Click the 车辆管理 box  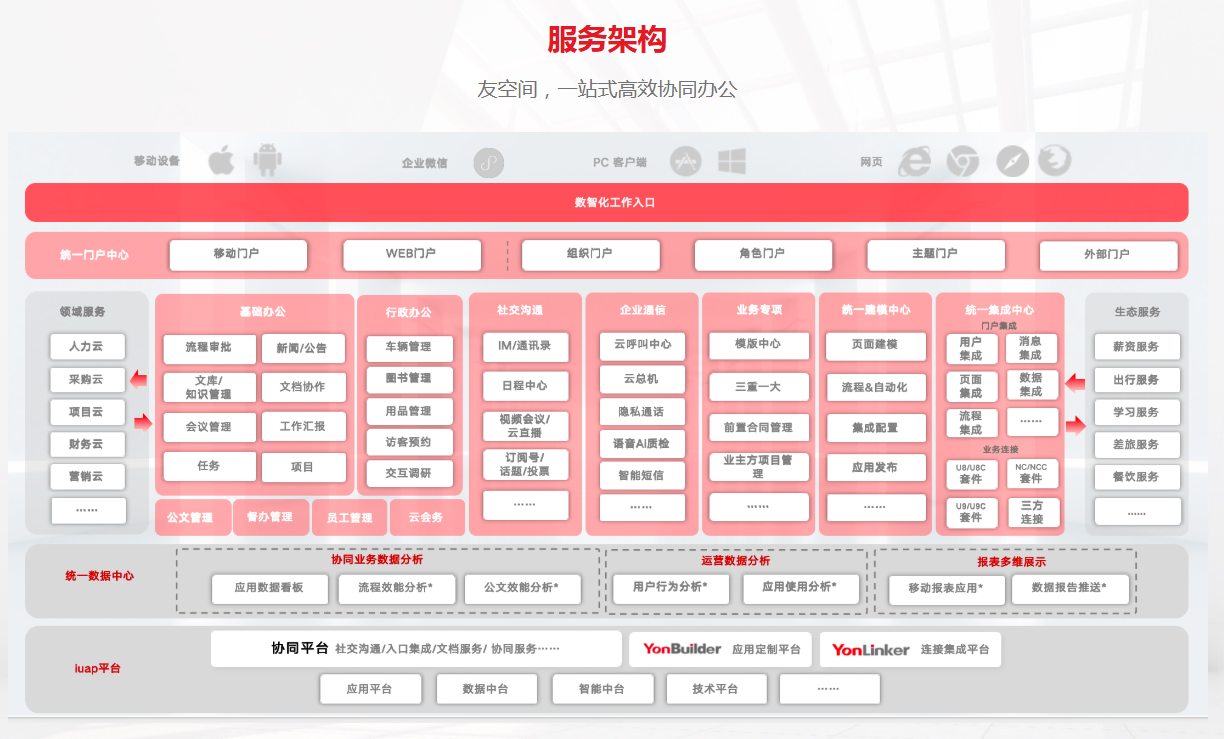(x=409, y=348)
